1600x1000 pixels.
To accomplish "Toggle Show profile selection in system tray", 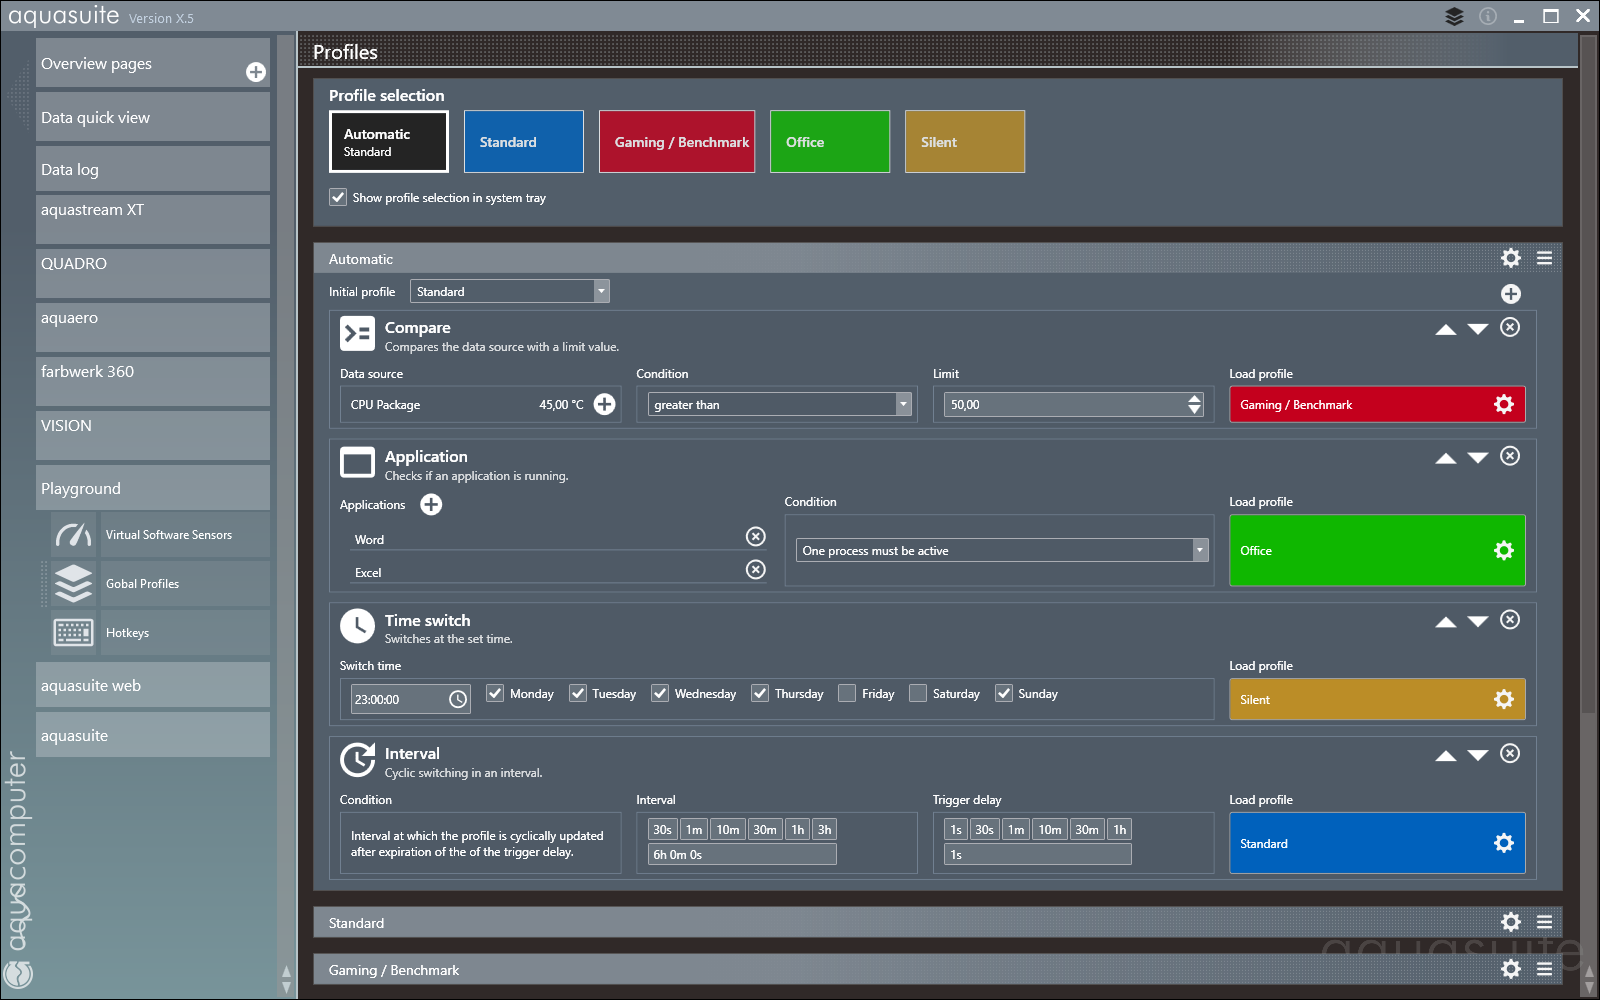I will pyautogui.click(x=338, y=197).
